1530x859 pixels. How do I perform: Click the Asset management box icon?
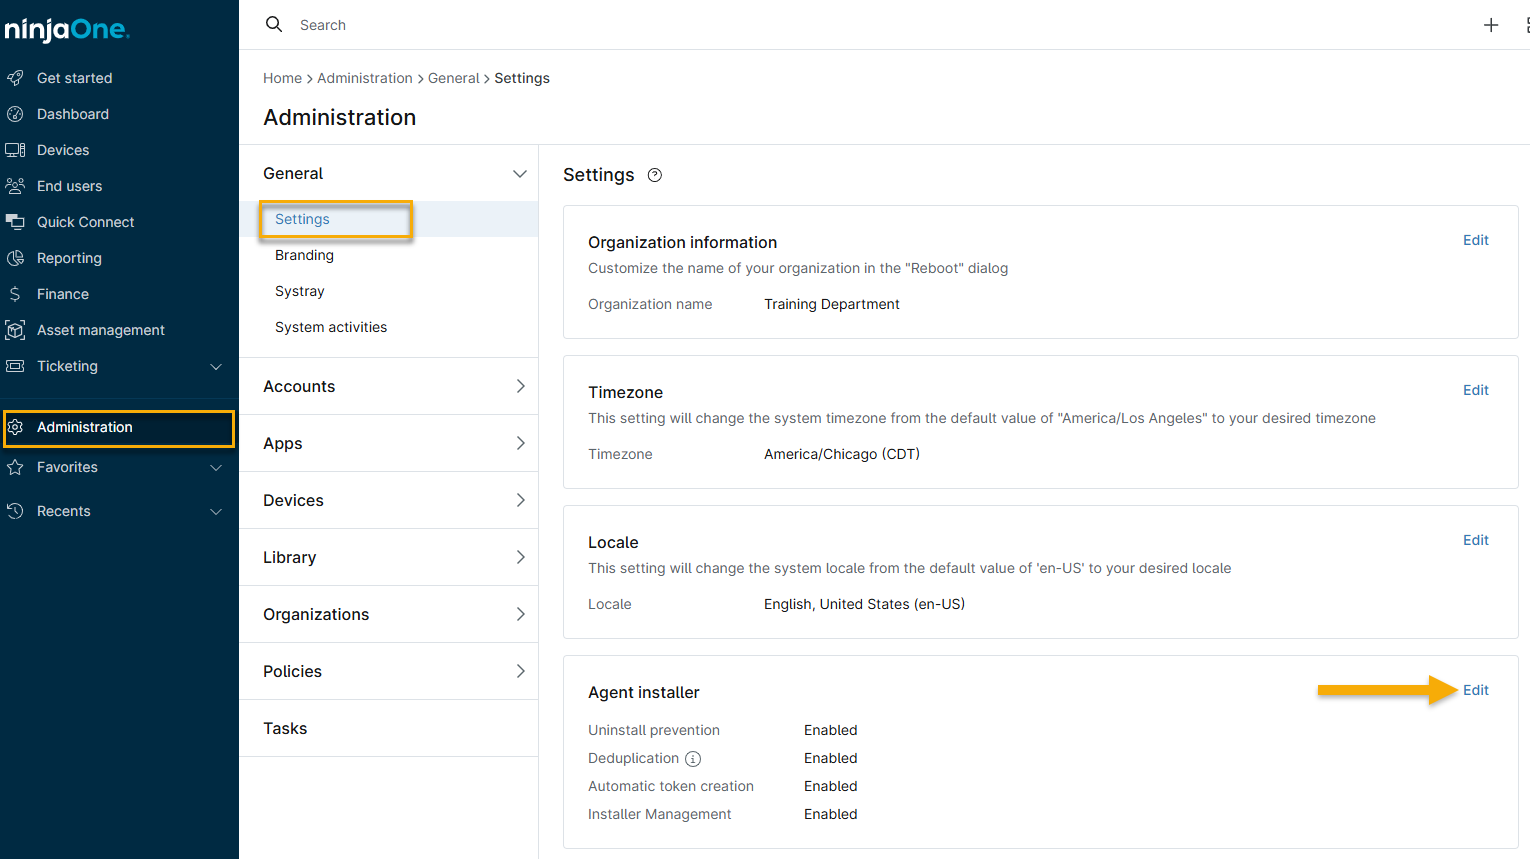point(15,330)
